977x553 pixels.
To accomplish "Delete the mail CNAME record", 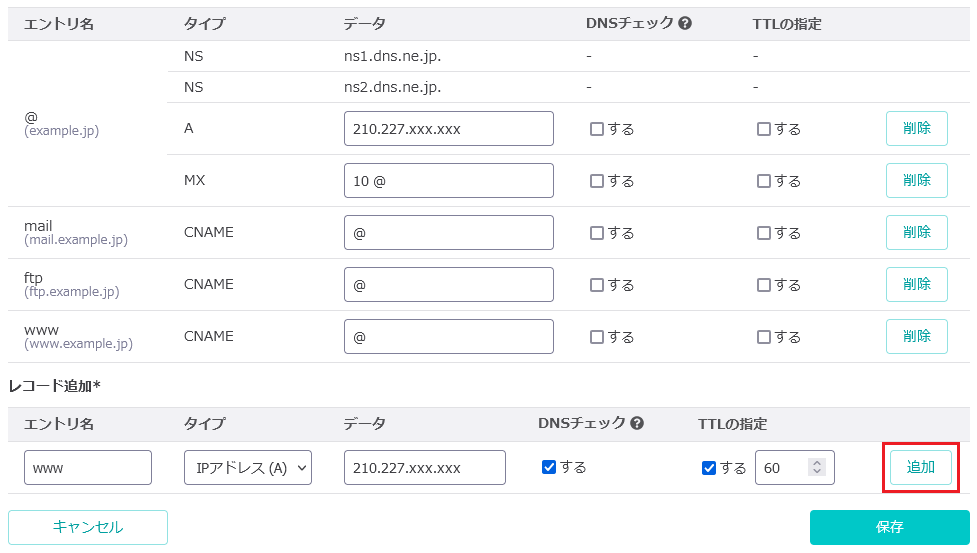I will tap(917, 232).
